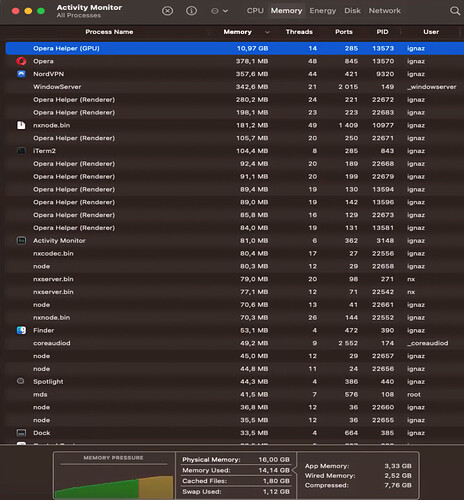464x500 pixels.
Task: Select the Opera process name
Action: (x=43, y=61)
